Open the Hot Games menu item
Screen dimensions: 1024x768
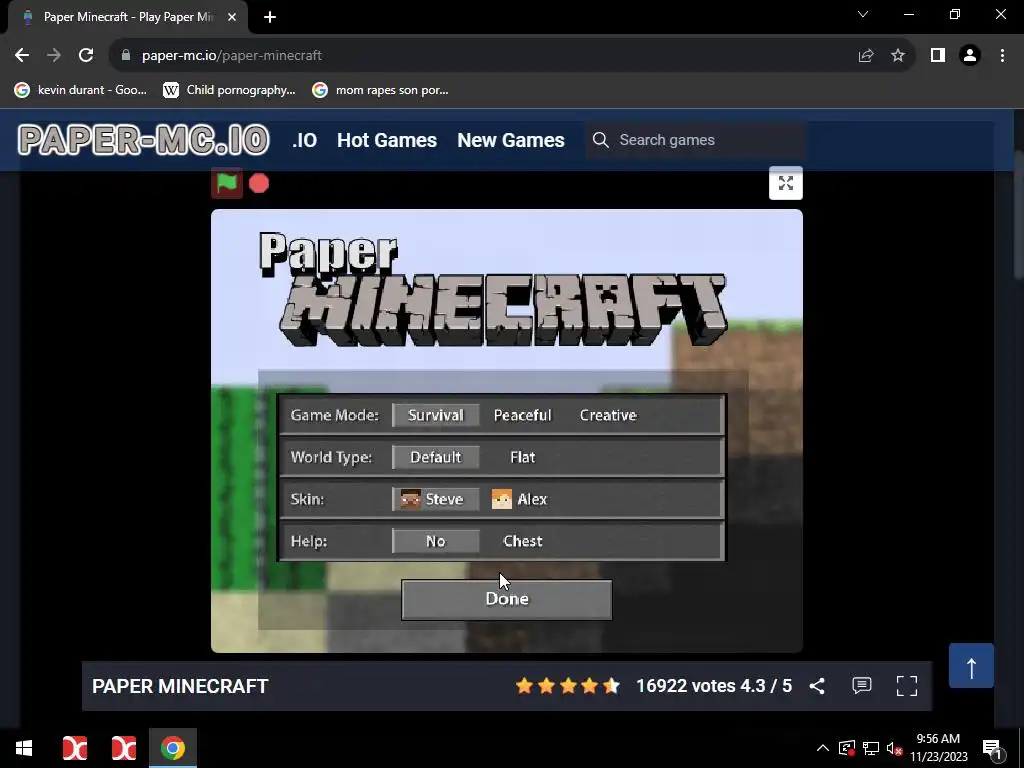(387, 140)
